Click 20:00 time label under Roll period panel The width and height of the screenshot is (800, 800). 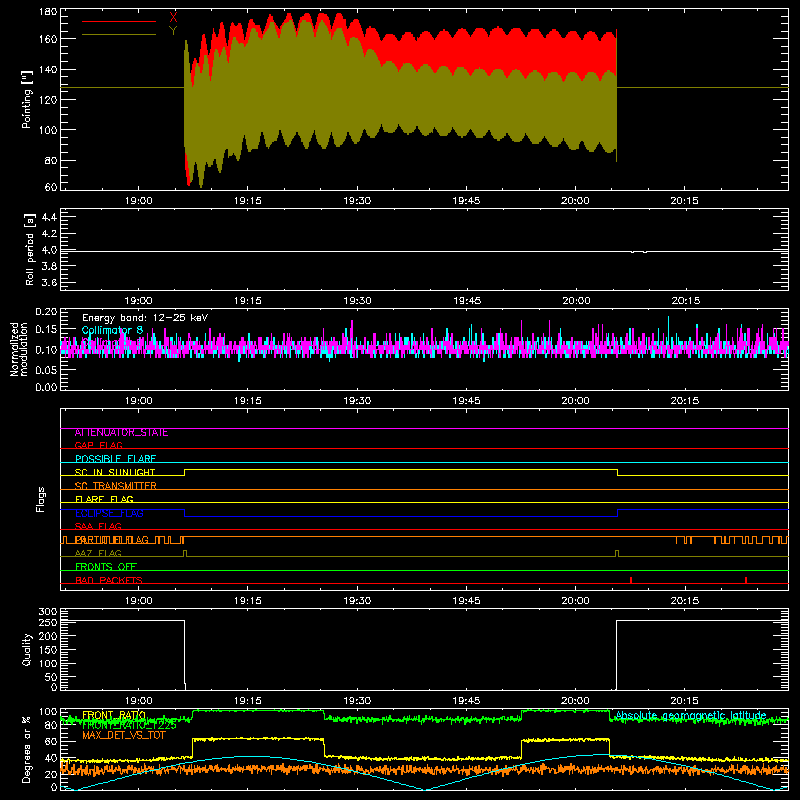coord(576,301)
